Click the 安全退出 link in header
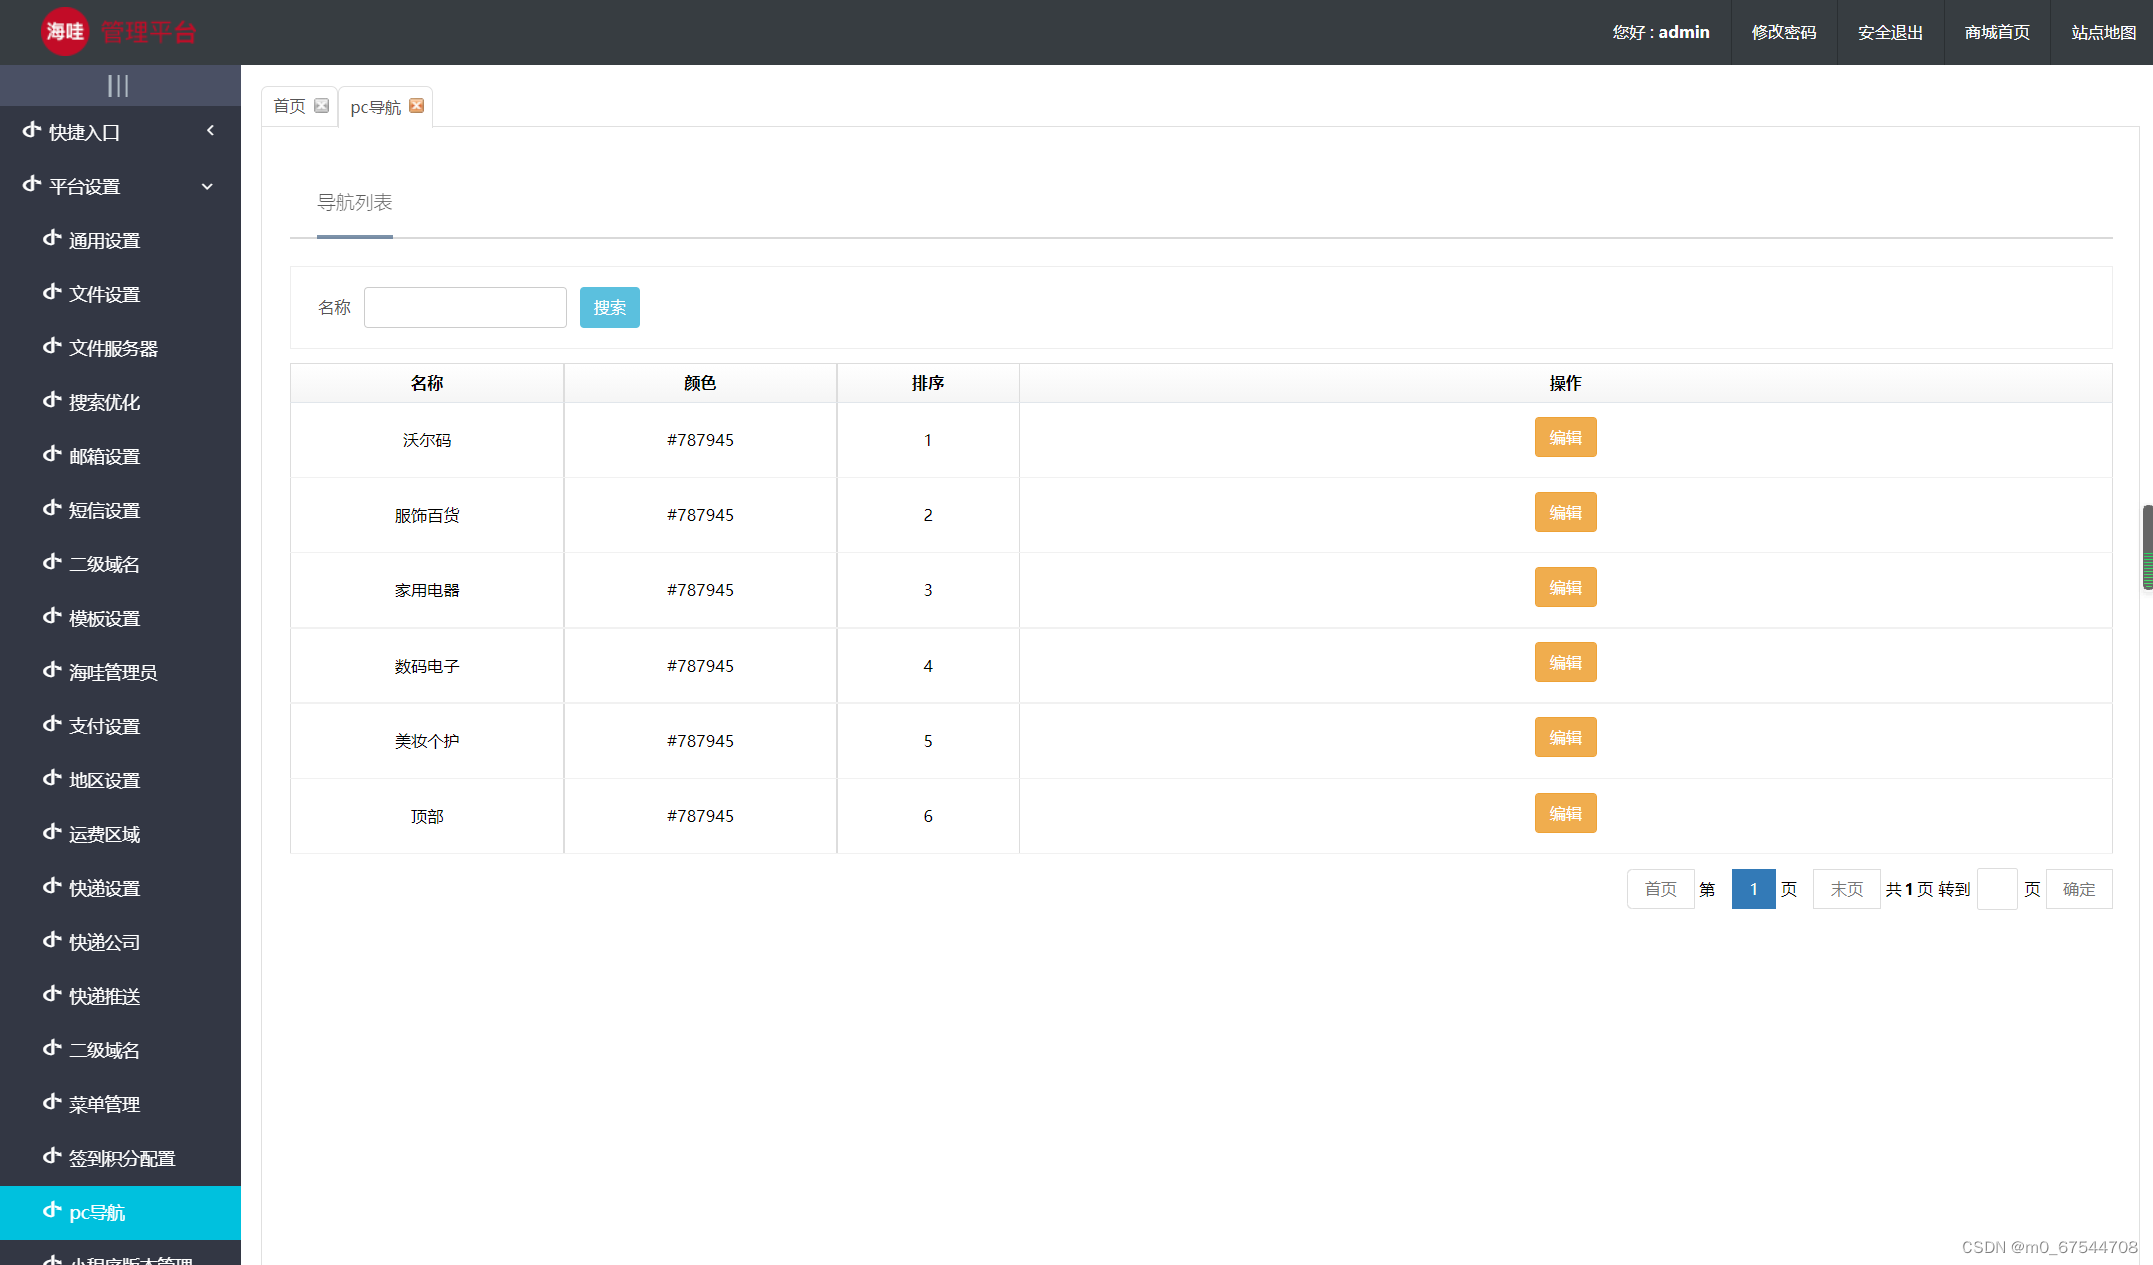 coord(1890,33)
